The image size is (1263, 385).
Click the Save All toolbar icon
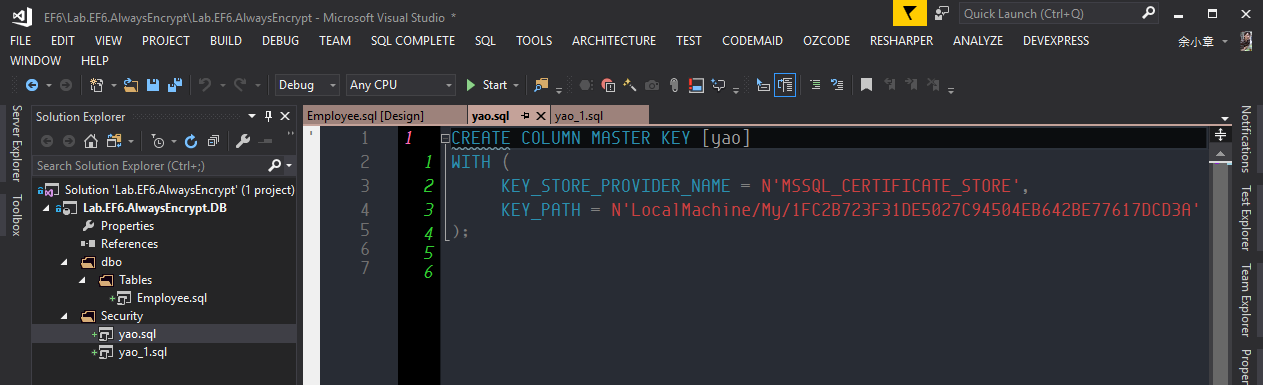[x=174, y=85]
